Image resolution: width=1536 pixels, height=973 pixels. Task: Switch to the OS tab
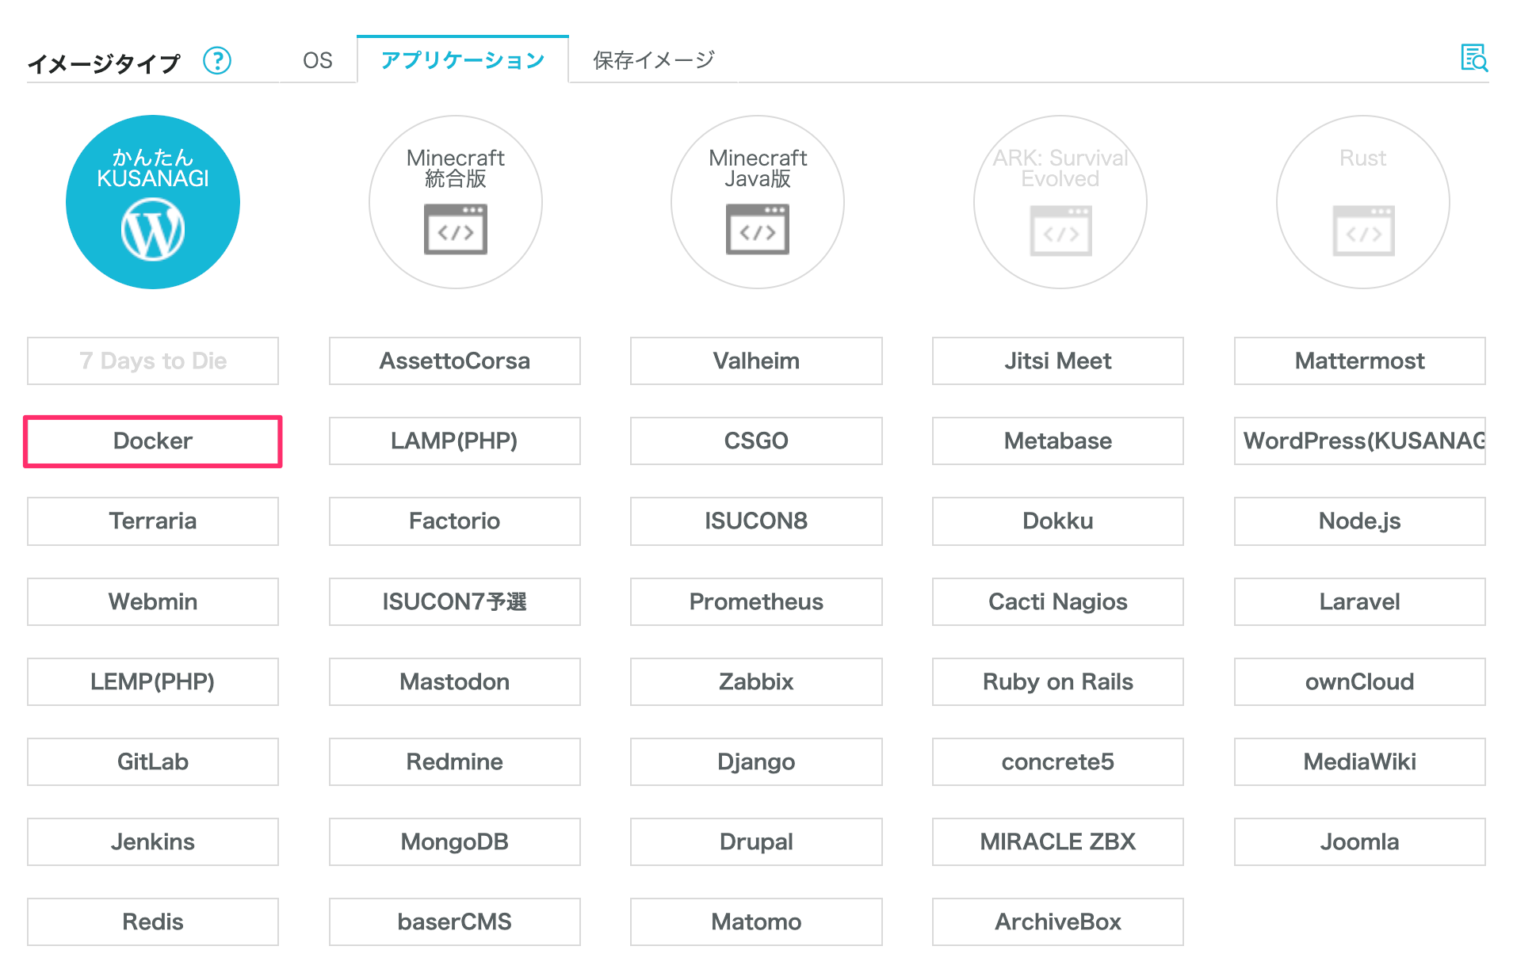click(x=316, y=59)
